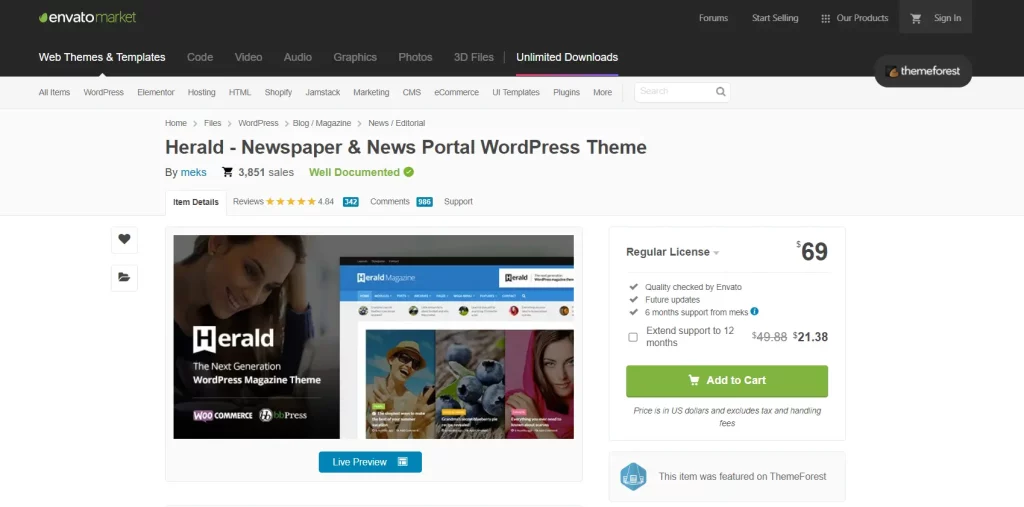Click the $69 price text
1024x507 pixels.
812,252
